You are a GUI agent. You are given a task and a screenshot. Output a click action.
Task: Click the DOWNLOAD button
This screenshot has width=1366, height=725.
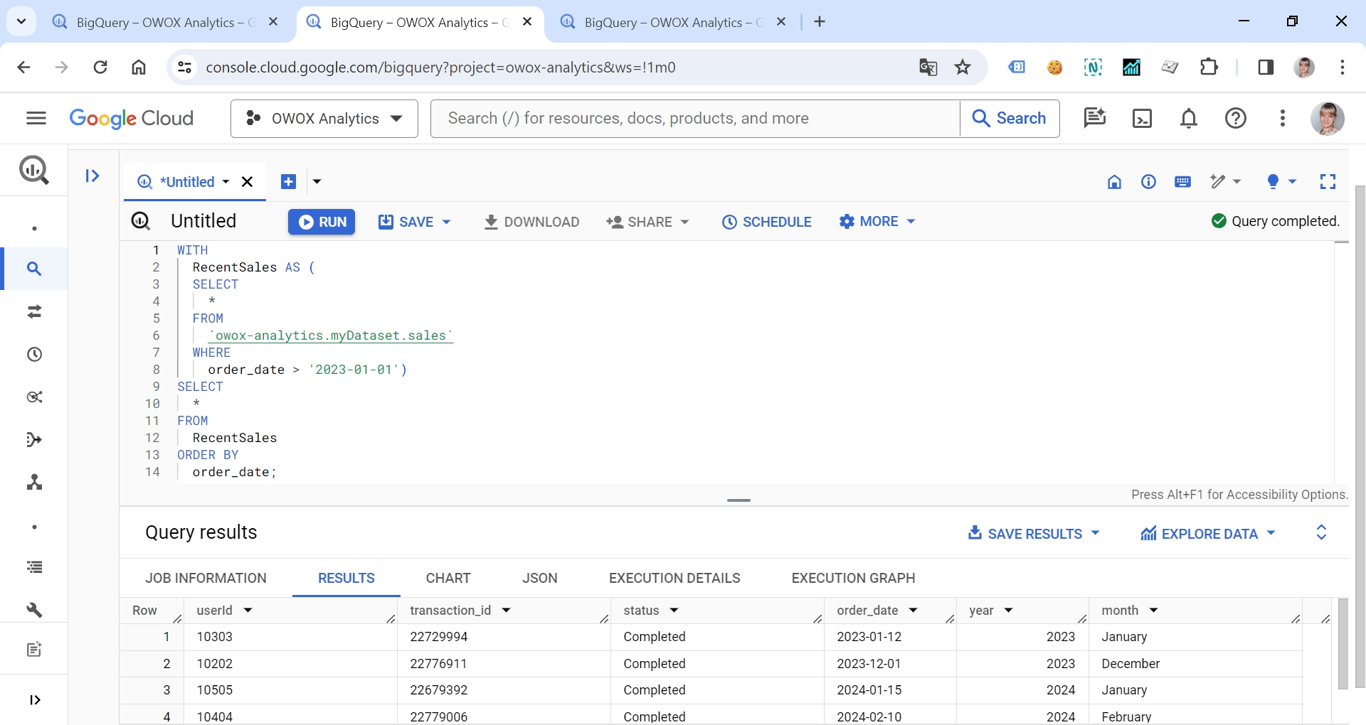point(531,222)
